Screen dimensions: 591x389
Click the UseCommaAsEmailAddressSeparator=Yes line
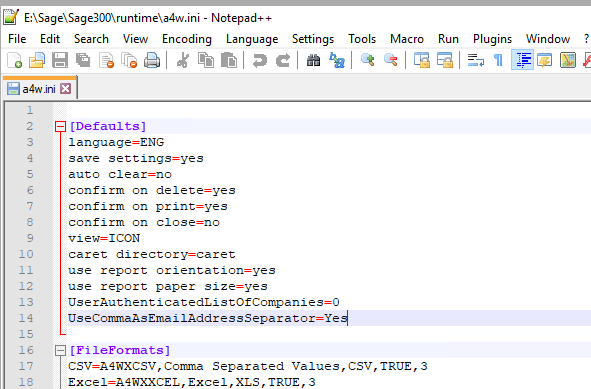(x=208, y=319)
